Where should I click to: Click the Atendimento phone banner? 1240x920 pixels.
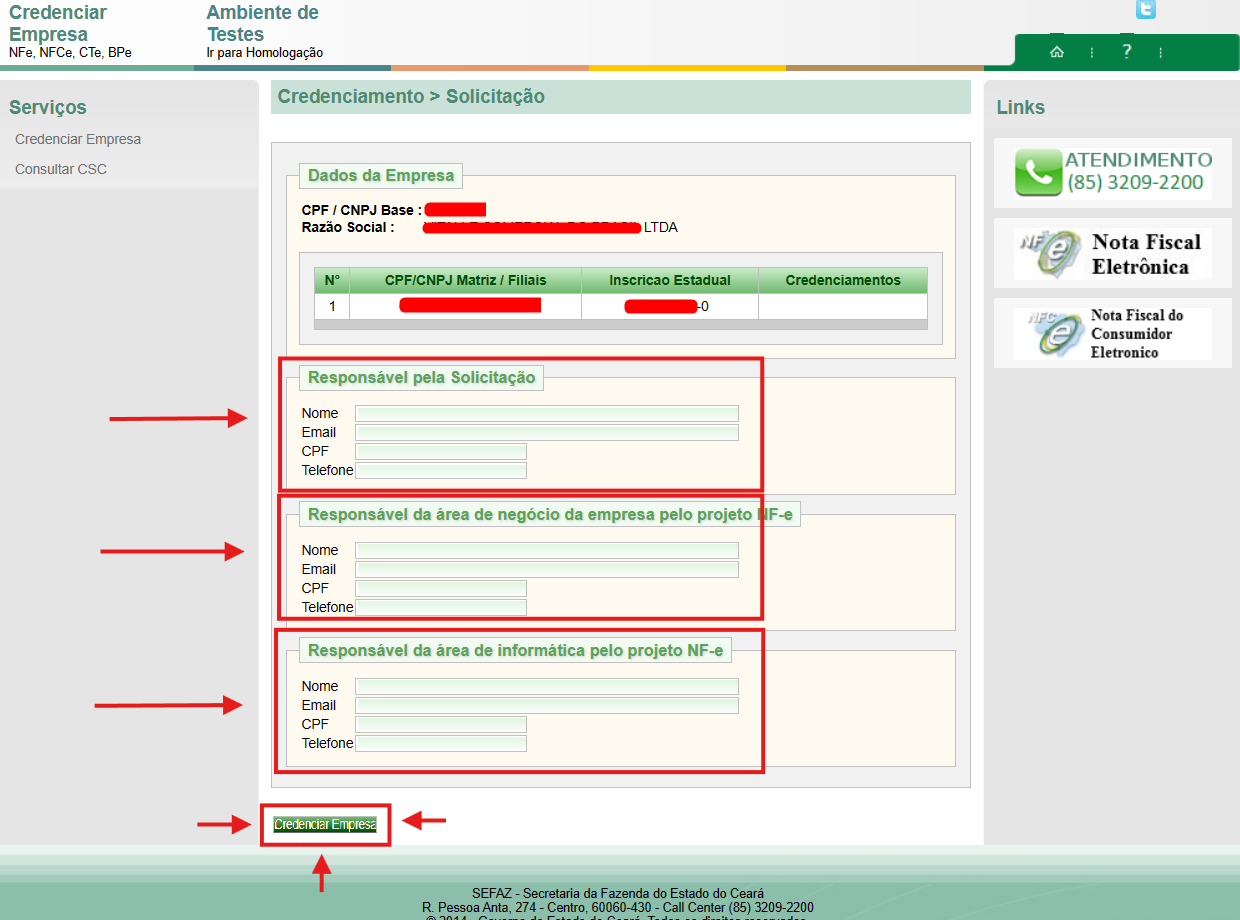click(x=1112, y=172)
